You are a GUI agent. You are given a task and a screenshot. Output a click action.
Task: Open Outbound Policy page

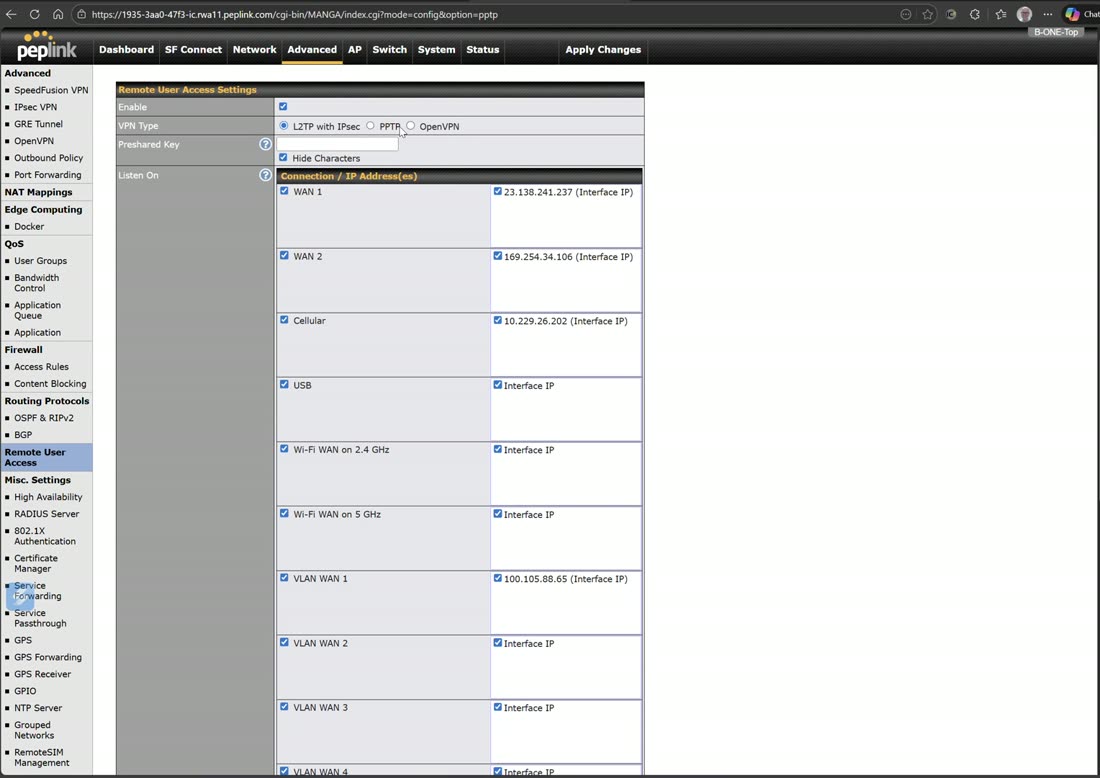pyautogui.click(x=48, y=158)
